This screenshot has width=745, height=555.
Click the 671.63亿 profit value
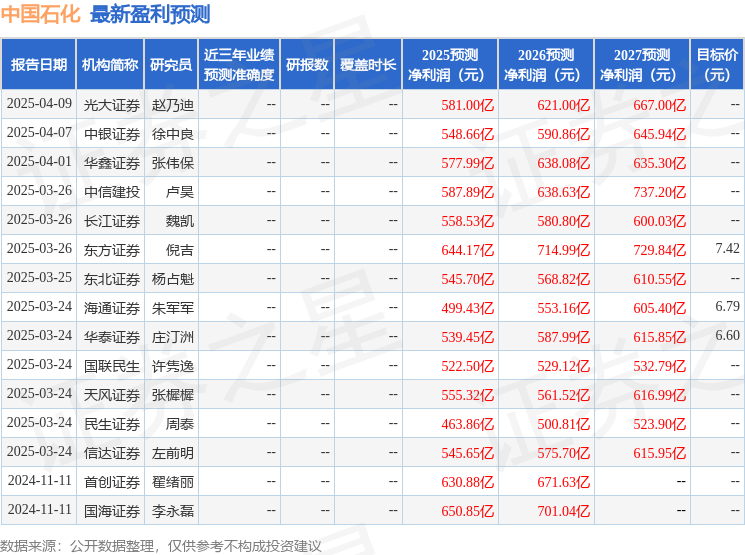564,482
